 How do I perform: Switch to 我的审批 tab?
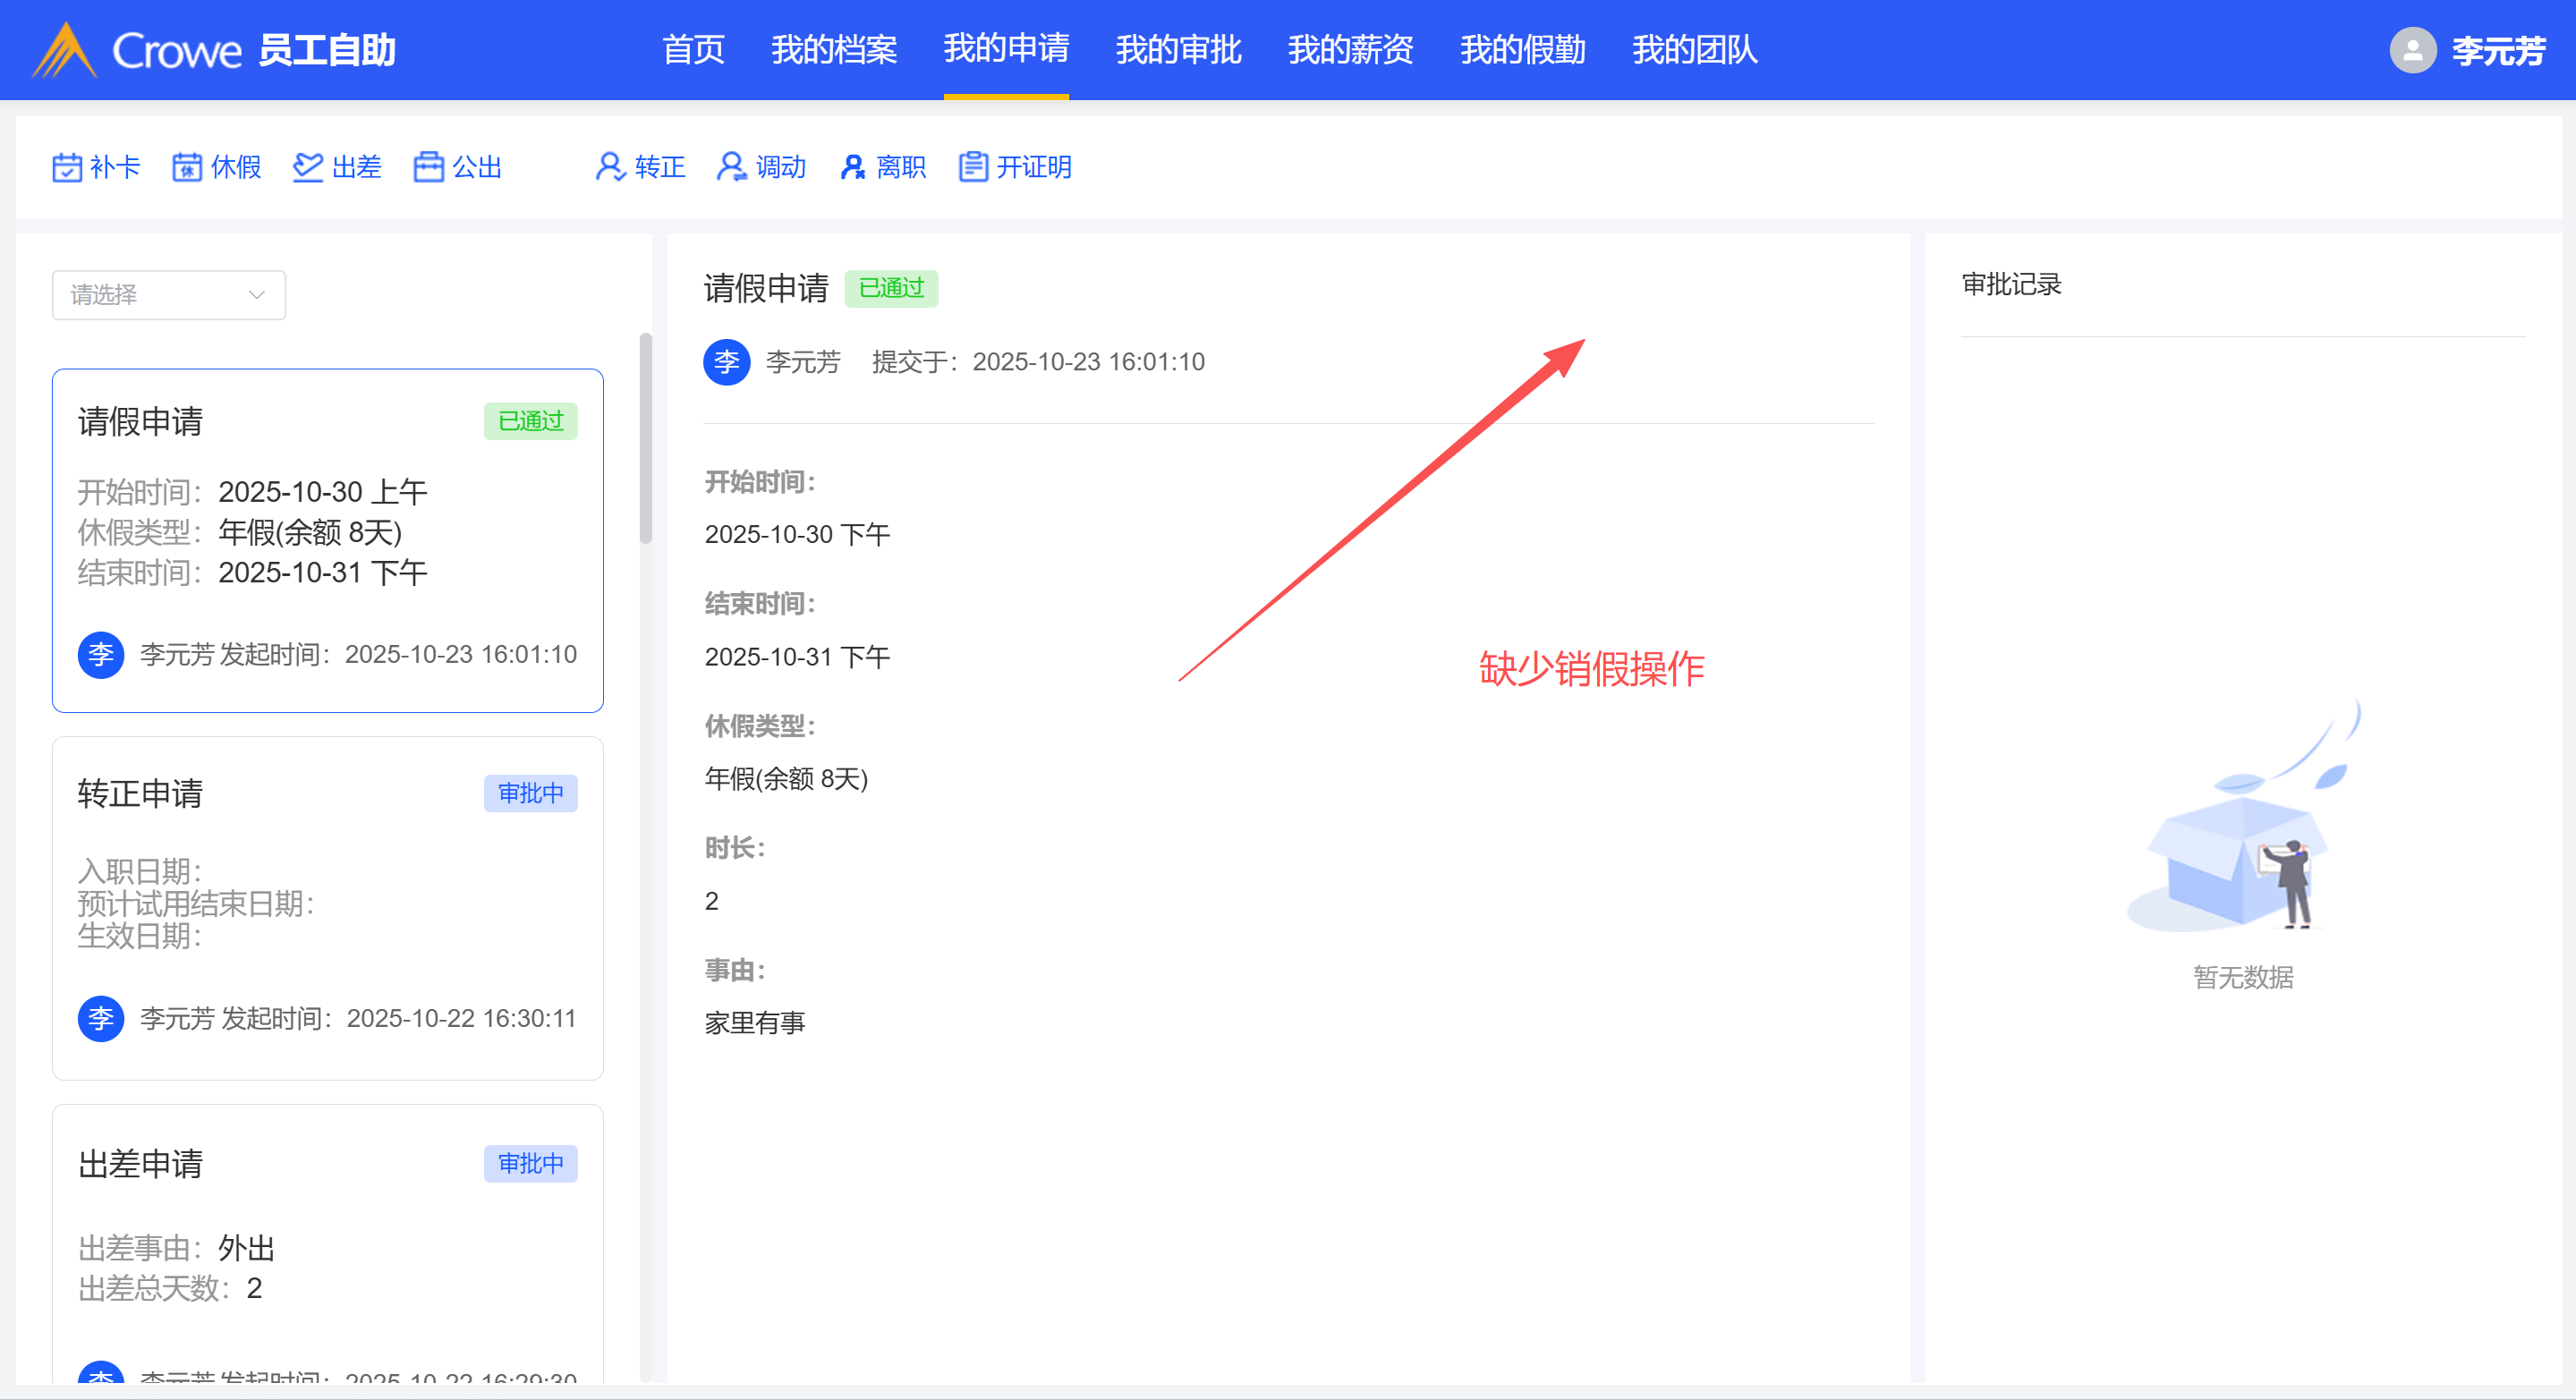point(1178,50)
